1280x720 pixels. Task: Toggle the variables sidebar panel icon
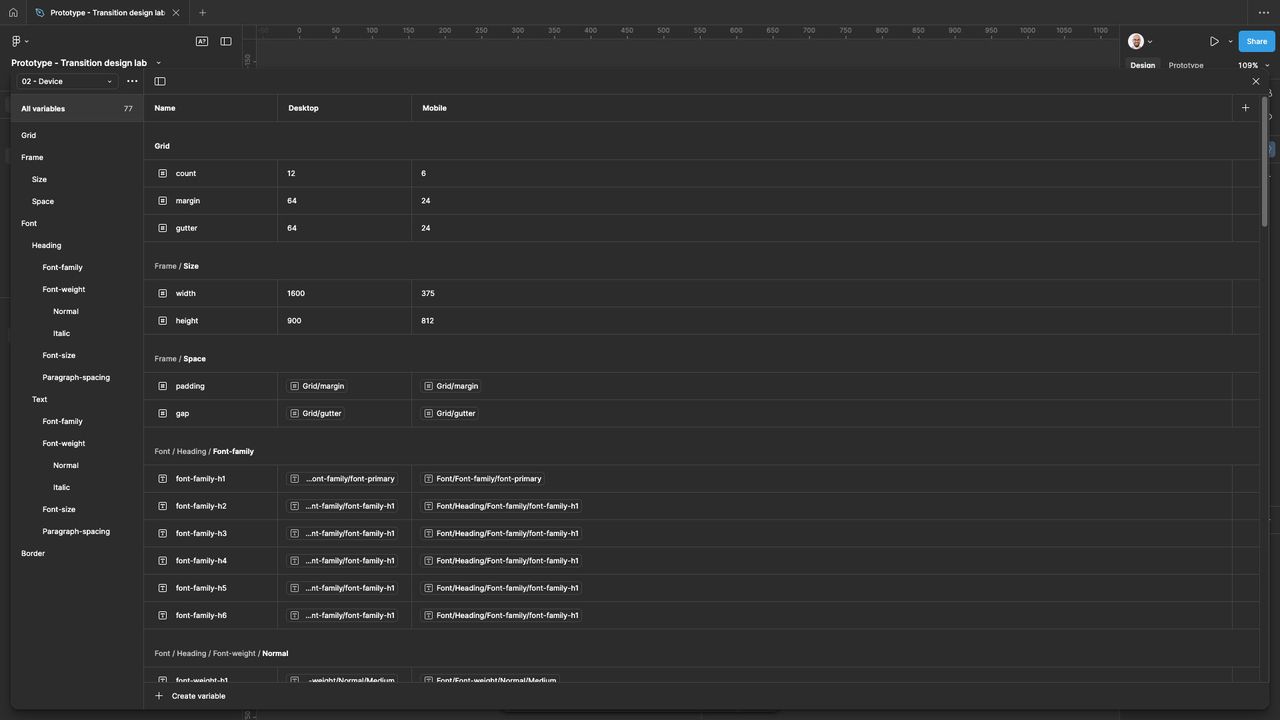point(160,81)
